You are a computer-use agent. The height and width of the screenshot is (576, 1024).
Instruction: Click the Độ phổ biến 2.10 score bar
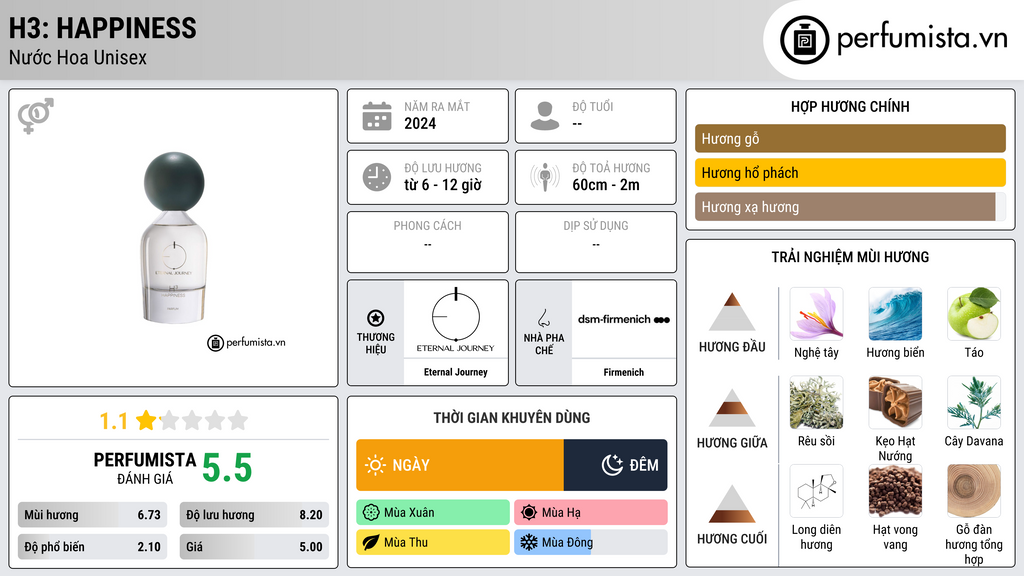pyautogui.click(x=92, y=547)
